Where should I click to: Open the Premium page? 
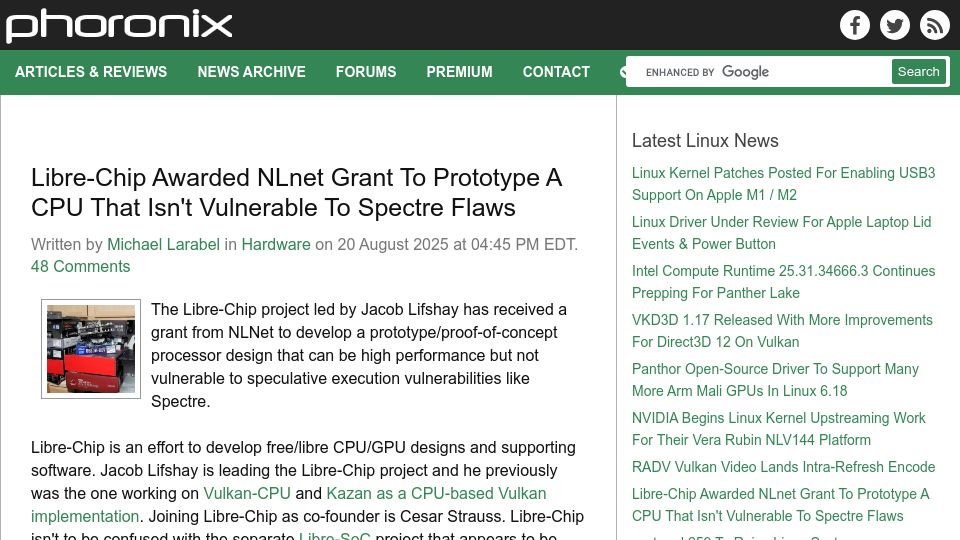tap(459, 72)
